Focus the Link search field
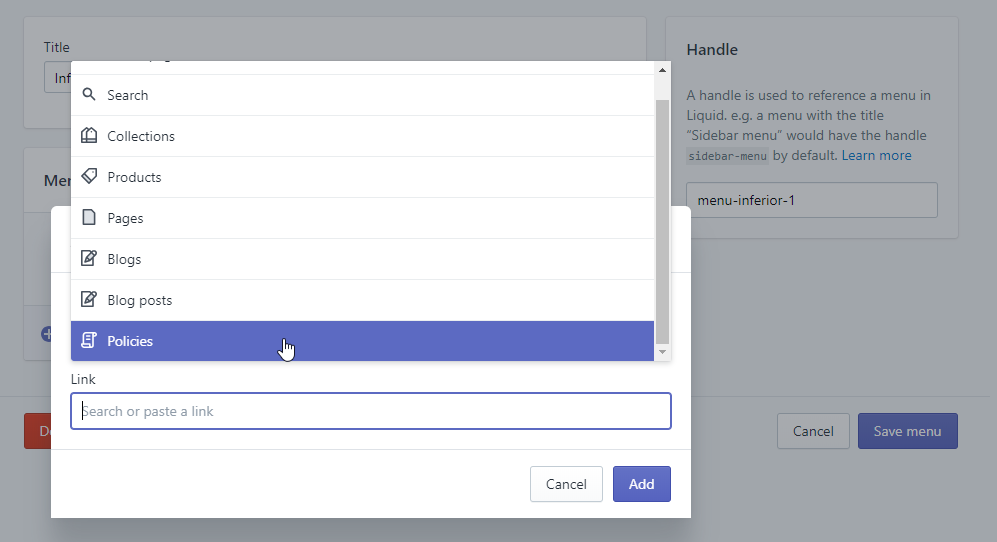The image size is (997, 542). tap(370, 411)
